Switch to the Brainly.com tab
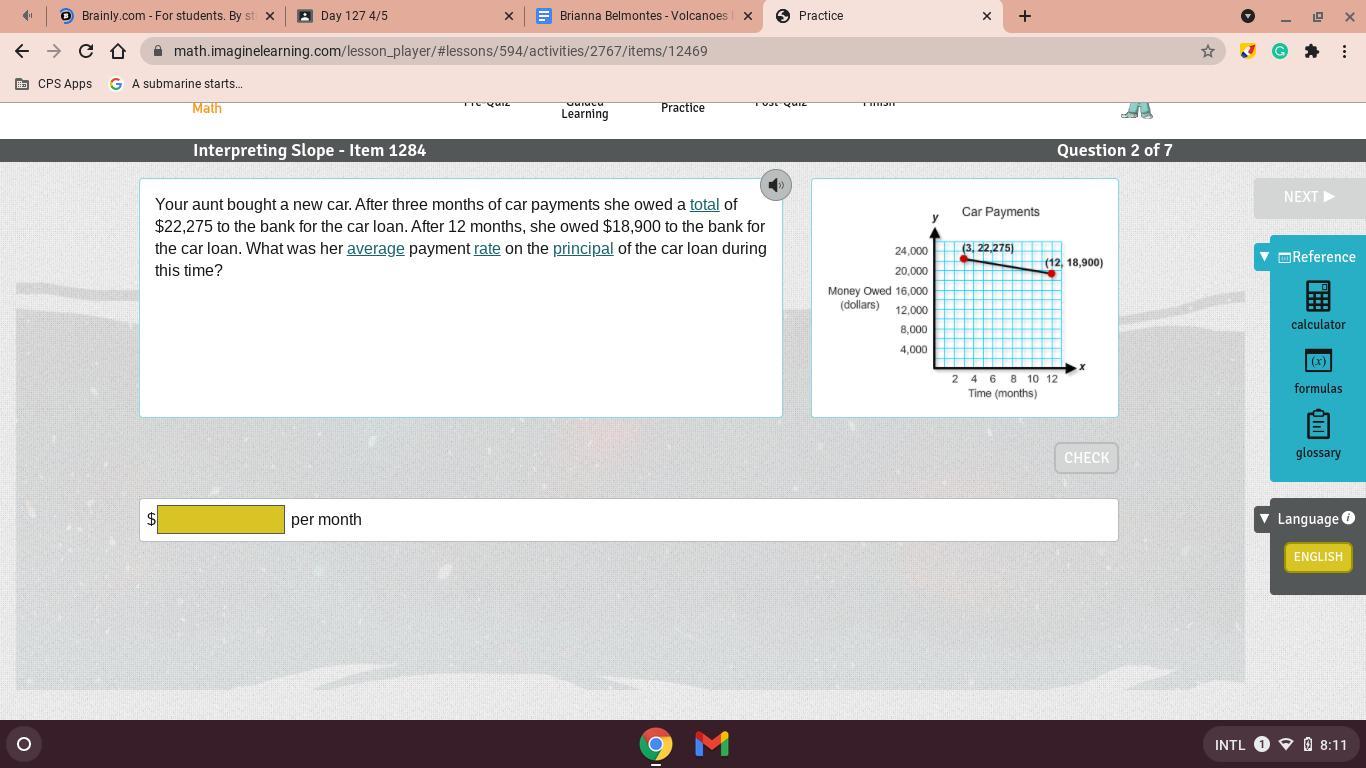Image resolution: width=1366 pixels, height=768 pixels. [x=165, y=16]
